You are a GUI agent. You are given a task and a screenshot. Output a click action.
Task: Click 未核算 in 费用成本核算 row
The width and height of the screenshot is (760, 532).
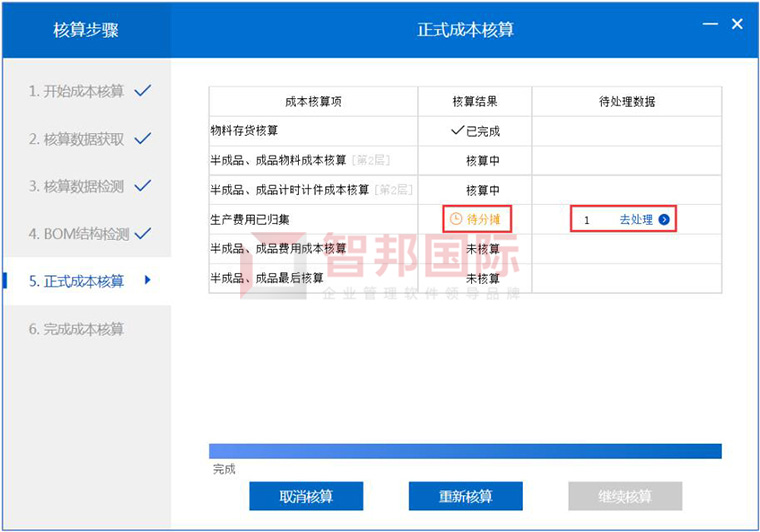(x=483, y=249)
